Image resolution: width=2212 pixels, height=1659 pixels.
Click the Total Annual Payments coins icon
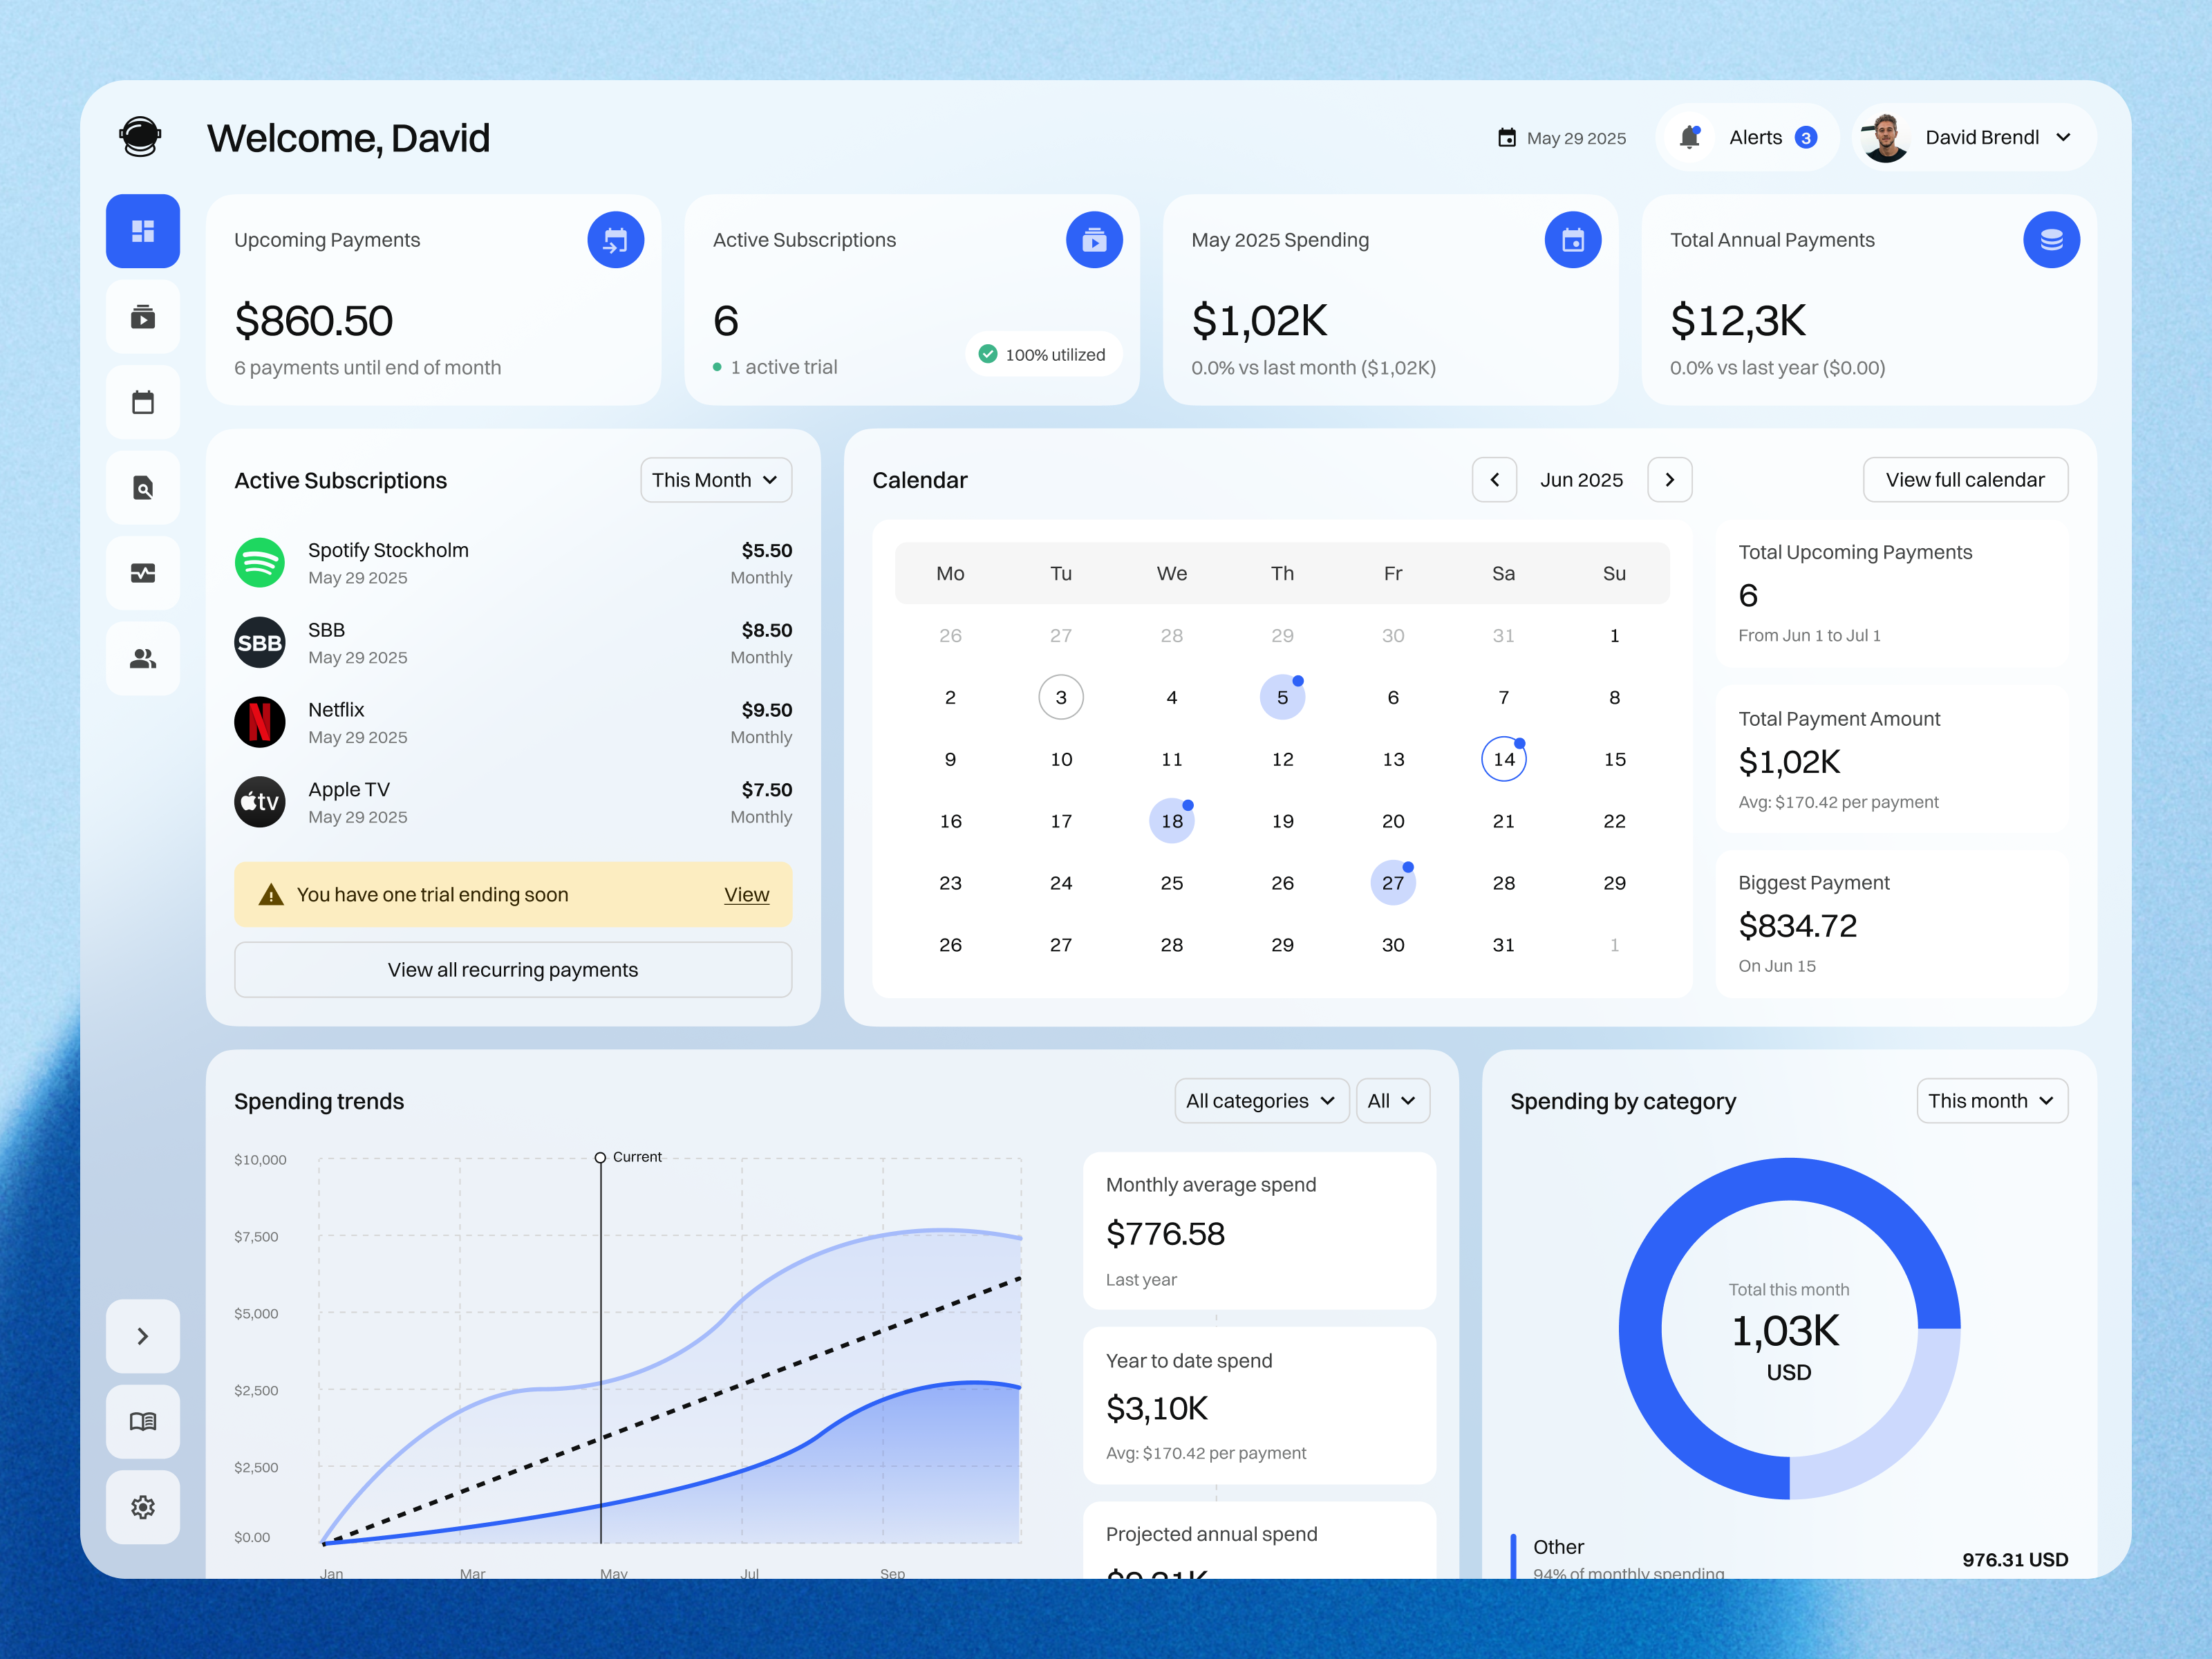[2052, 239]
